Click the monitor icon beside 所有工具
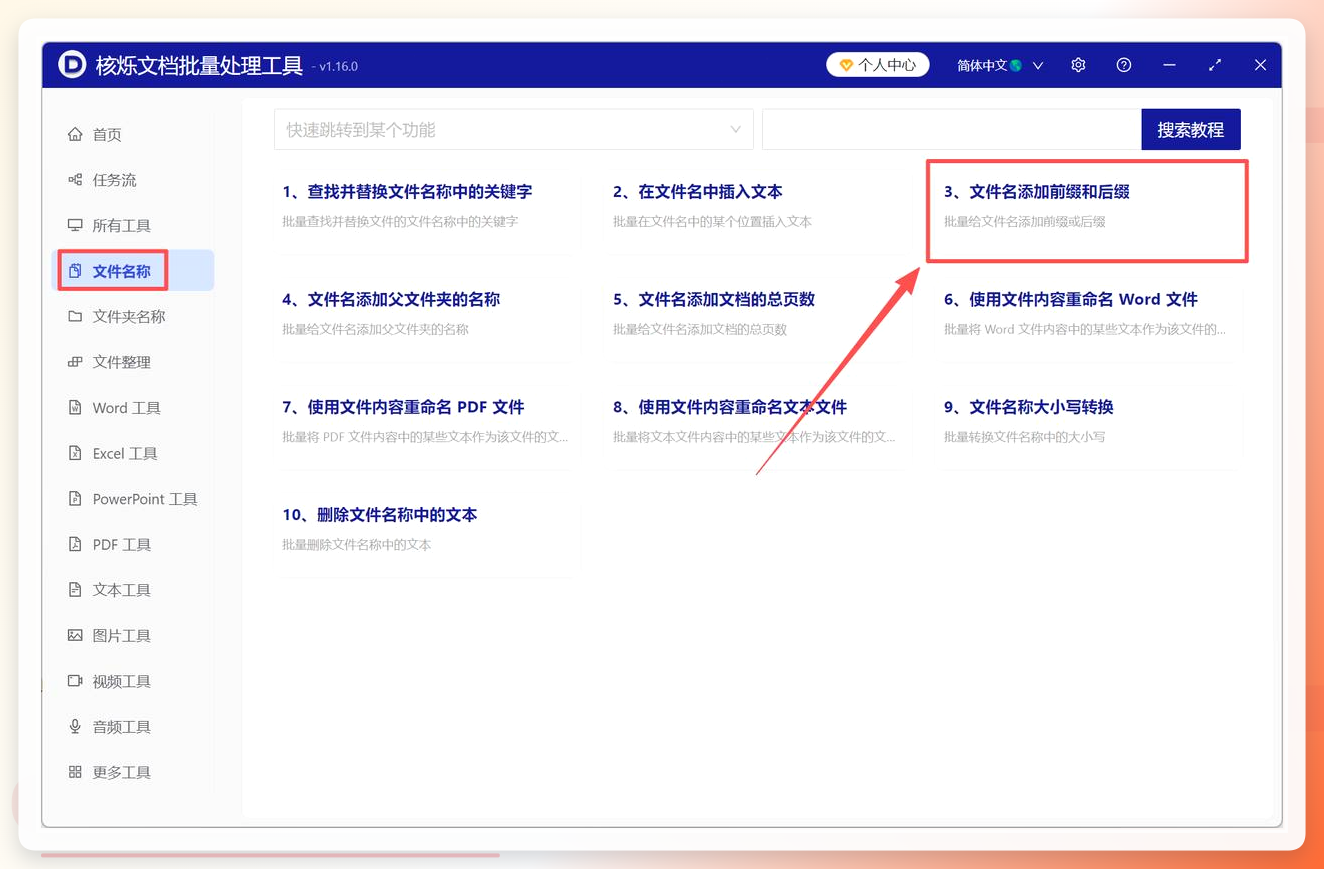1324x869 pixels. click(75, 225)
